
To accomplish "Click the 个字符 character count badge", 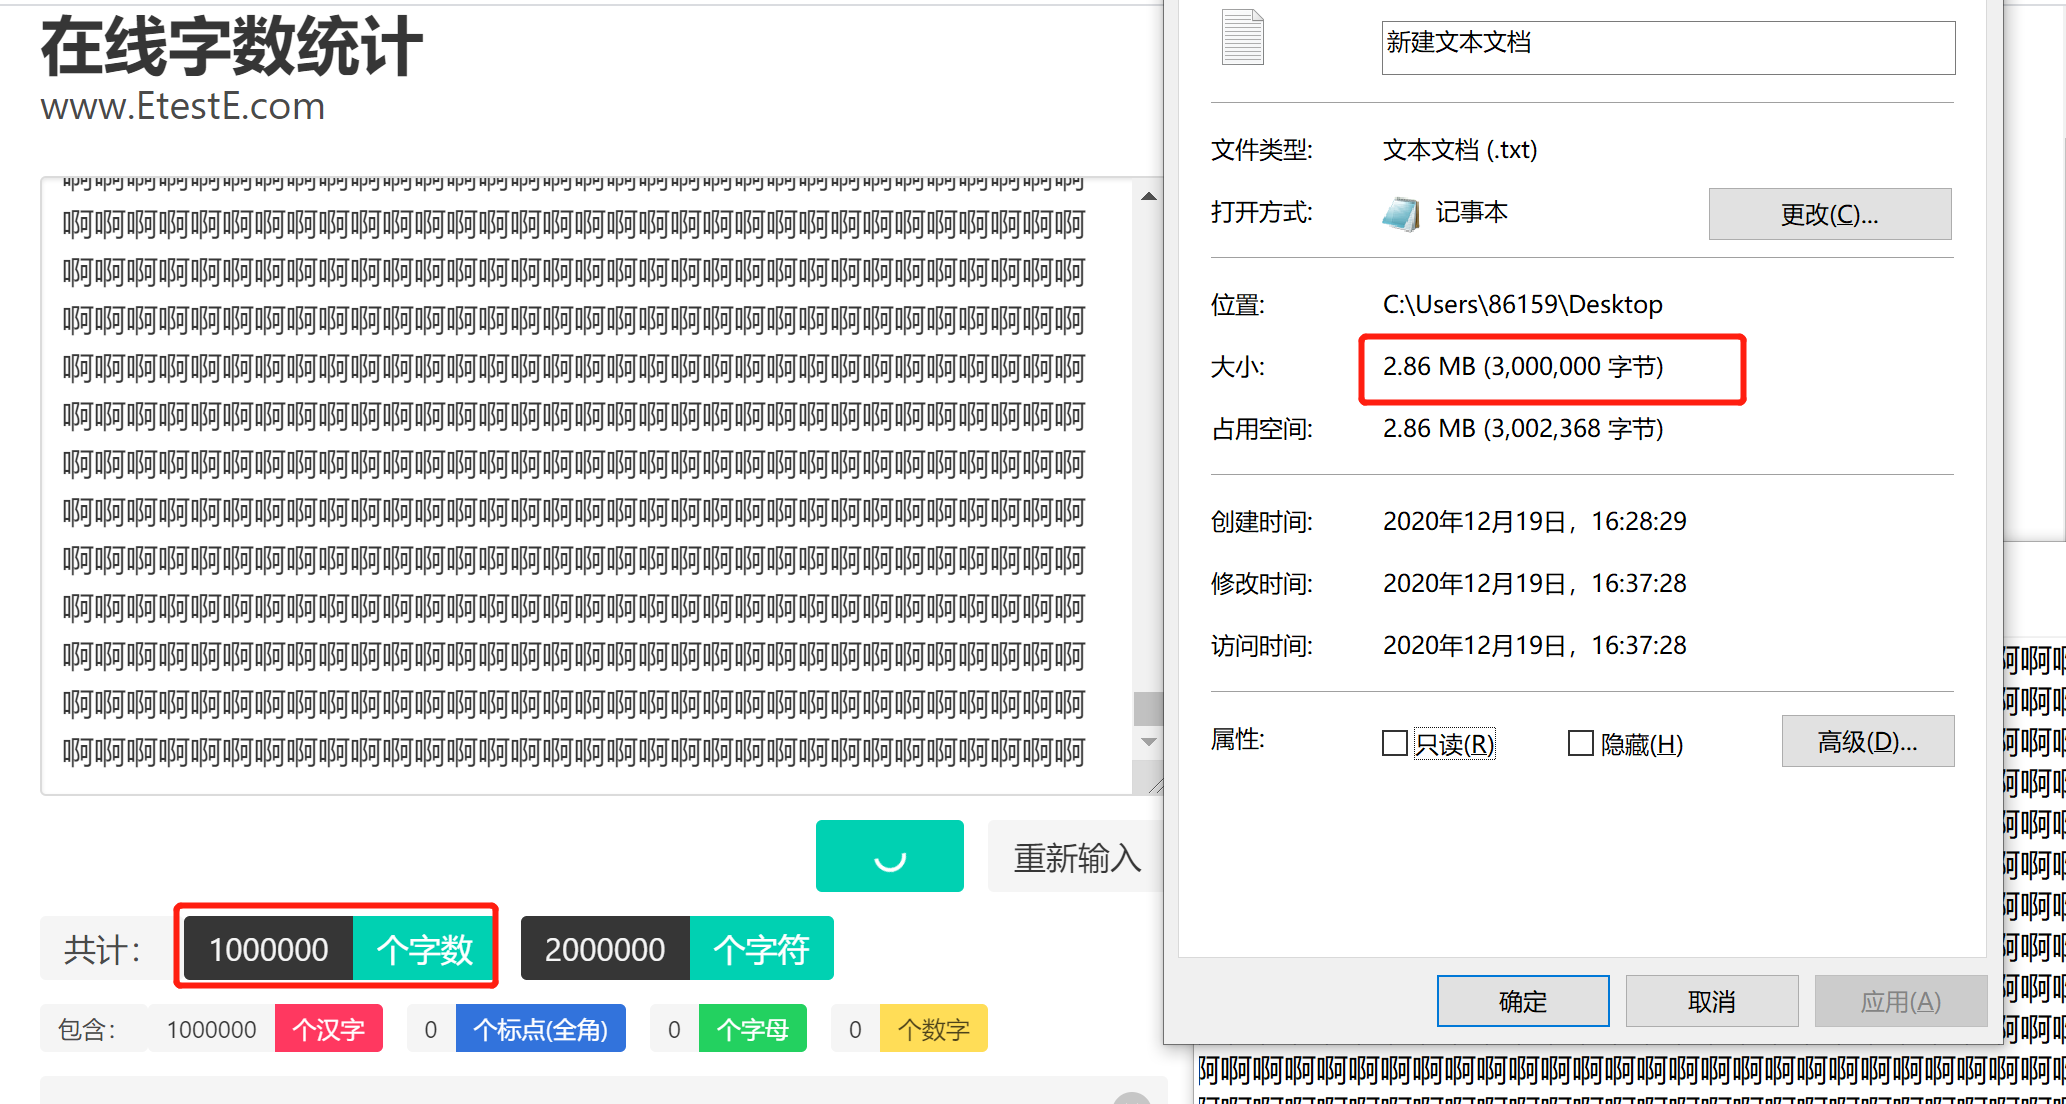I will click(x=761, y=949).
